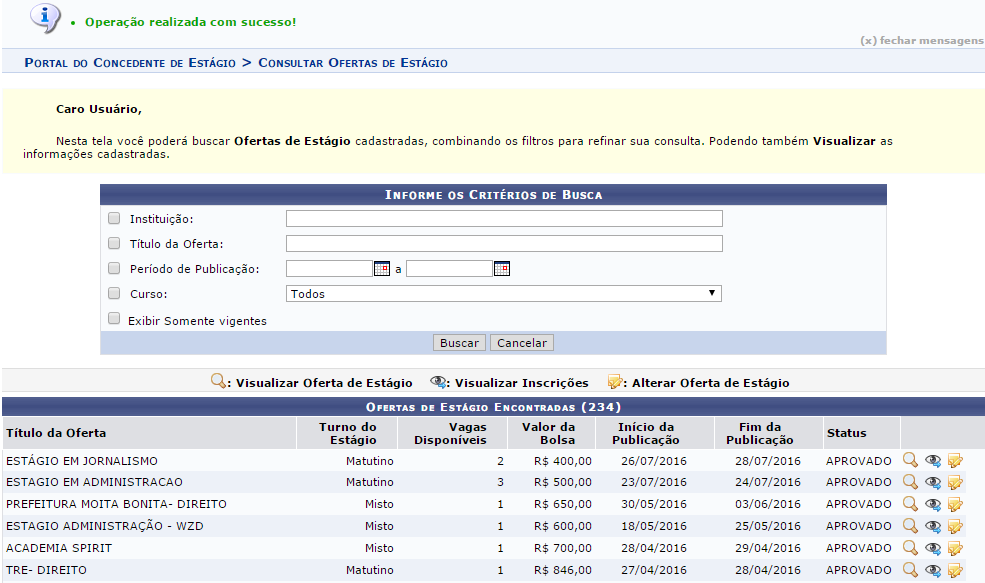Close messages via fechar mensagens link
Viewport: 985px width, 583px height.
(x=922, y=40)
